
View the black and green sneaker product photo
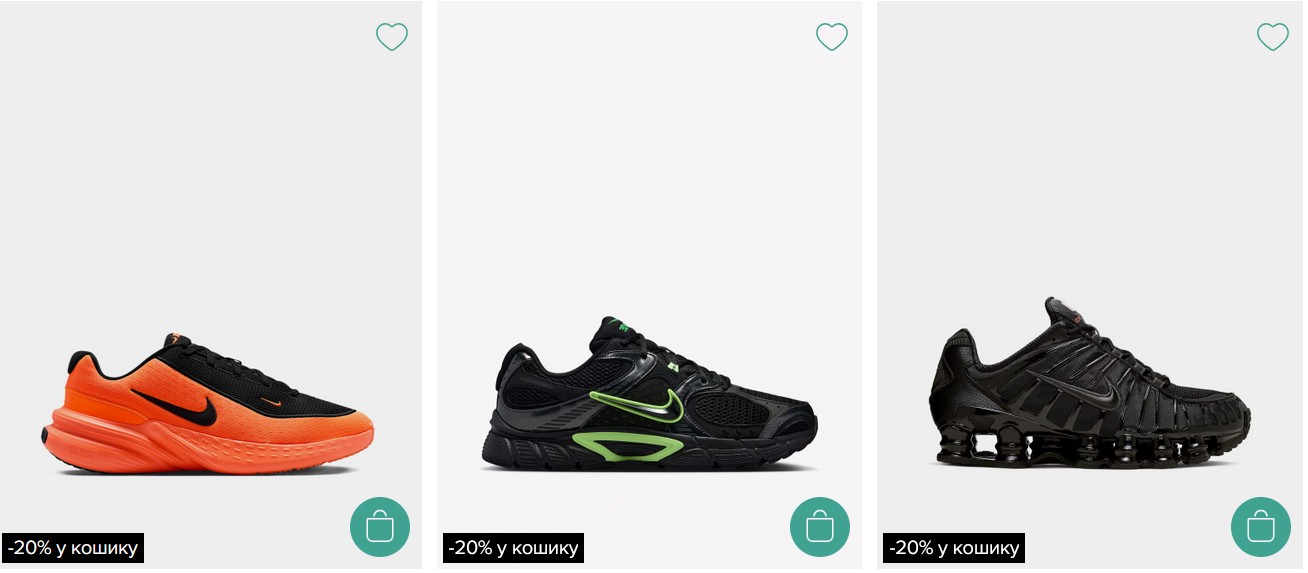(650, 250)
